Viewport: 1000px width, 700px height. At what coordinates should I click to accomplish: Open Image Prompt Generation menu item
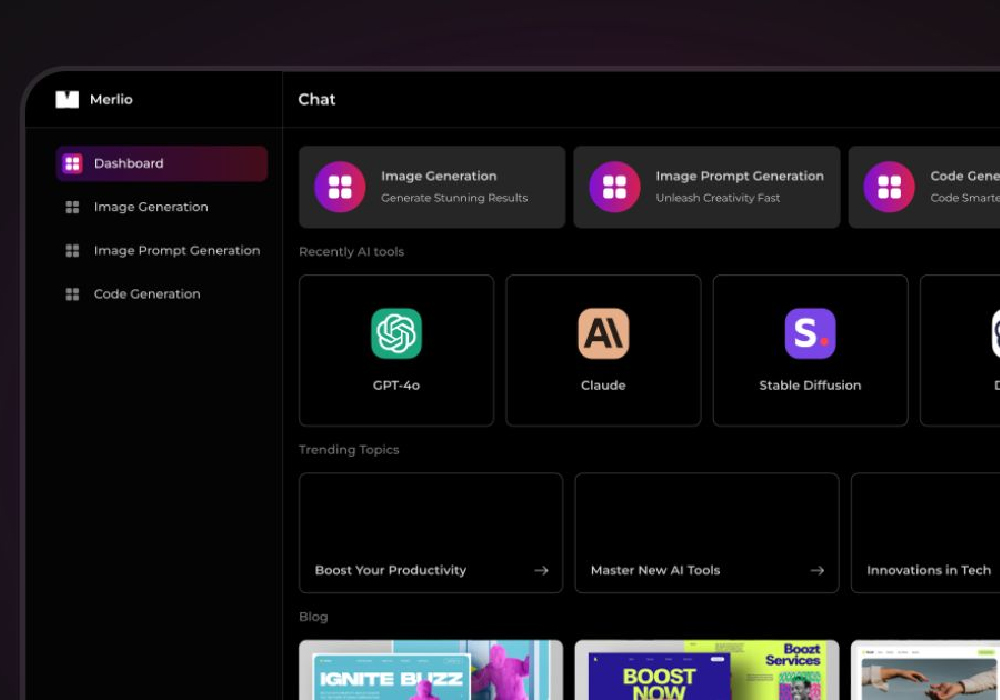tap(176, 251)
